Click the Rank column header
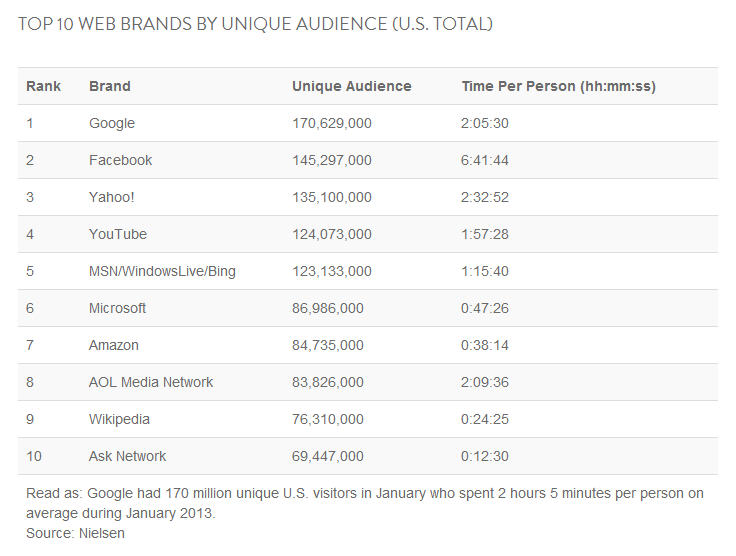The width and height of the screenshot is (736, 556). (43, 86)
